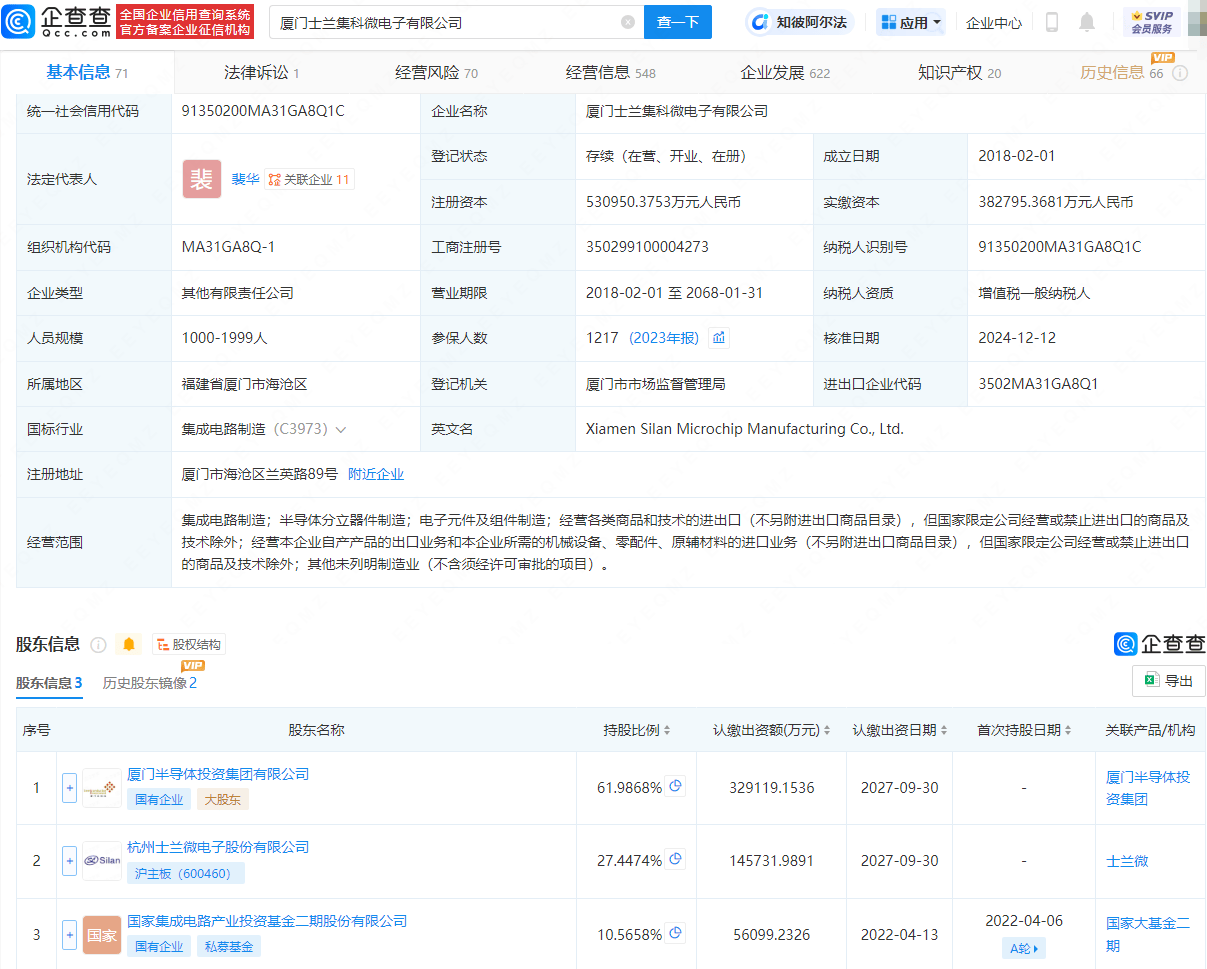Expand the 杭州士兰微电子股份有限公司 shareholder row

[69, 861]
